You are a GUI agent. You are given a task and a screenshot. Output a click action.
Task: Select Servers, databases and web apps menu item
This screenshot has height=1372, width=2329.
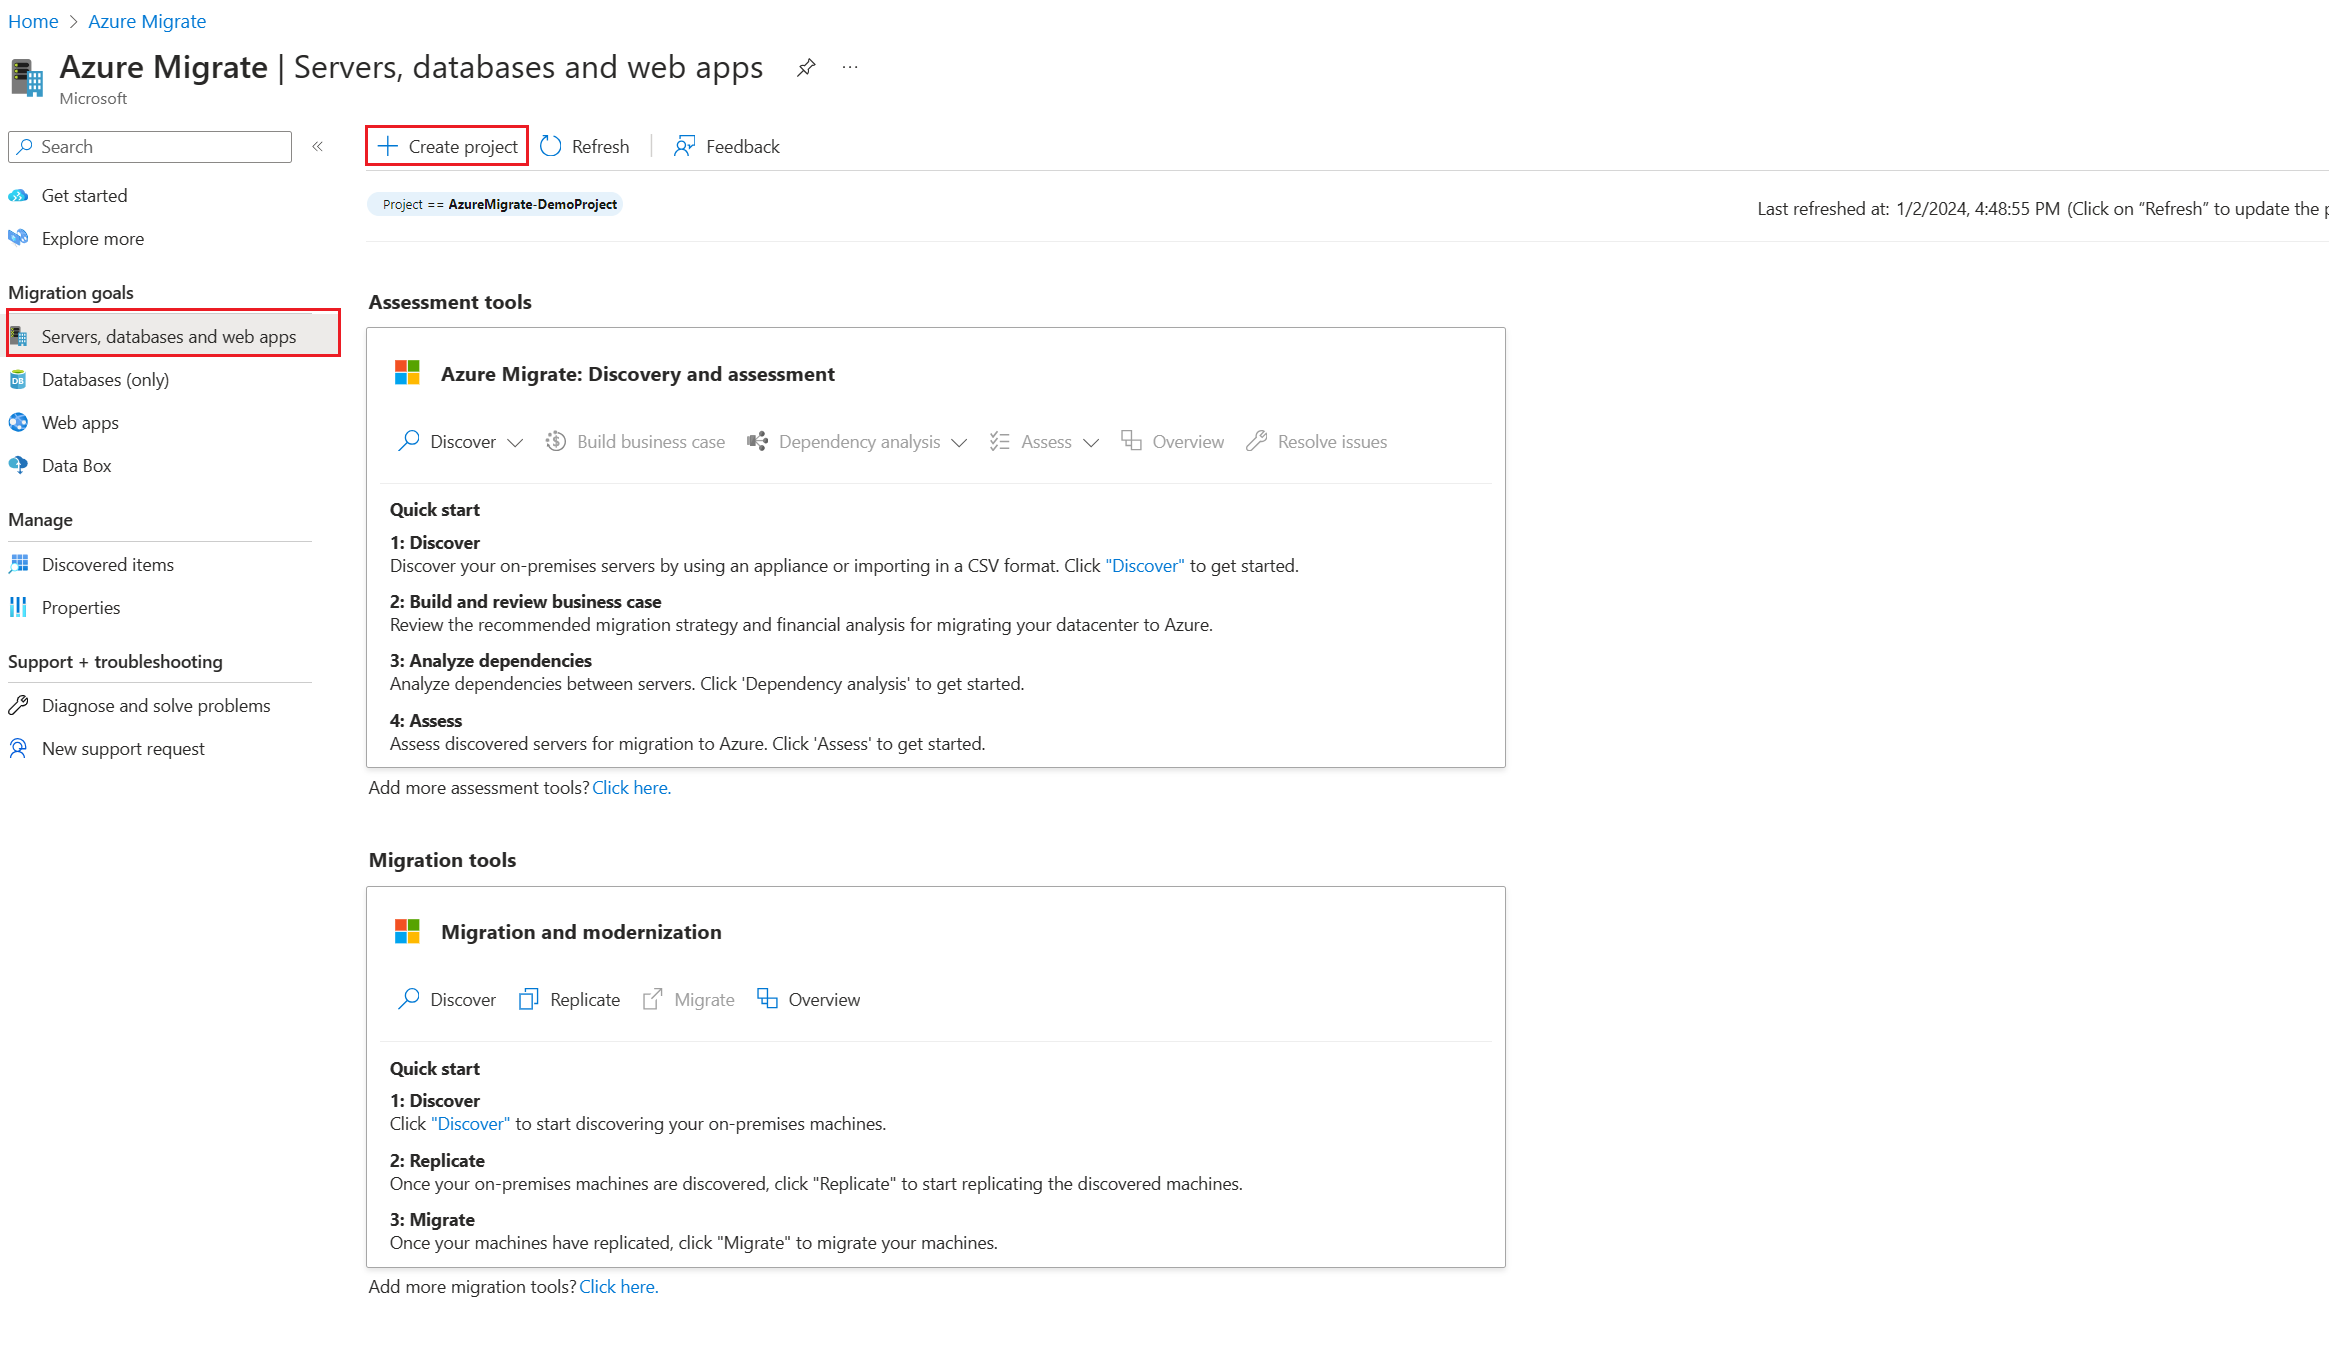168,335
